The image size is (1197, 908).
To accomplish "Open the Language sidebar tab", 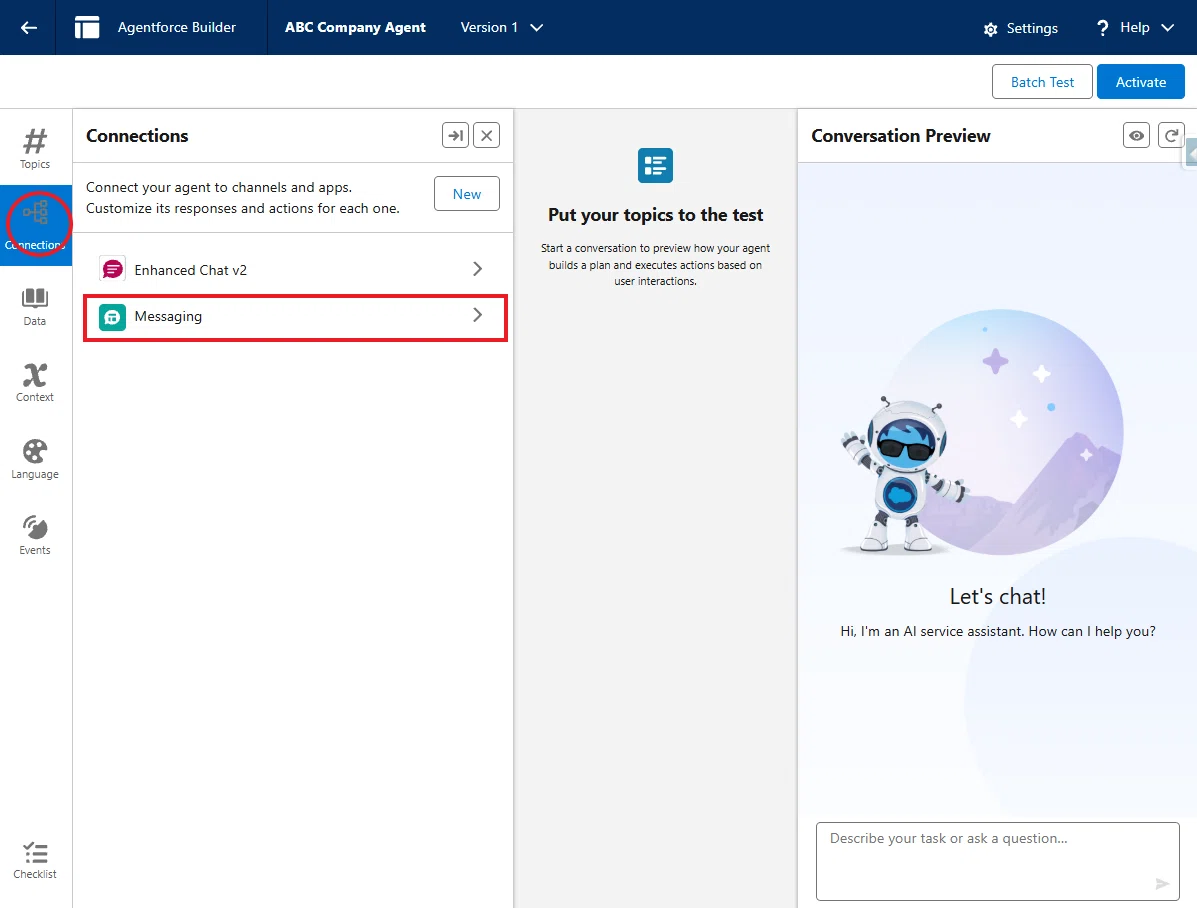I will coord(35,459).
